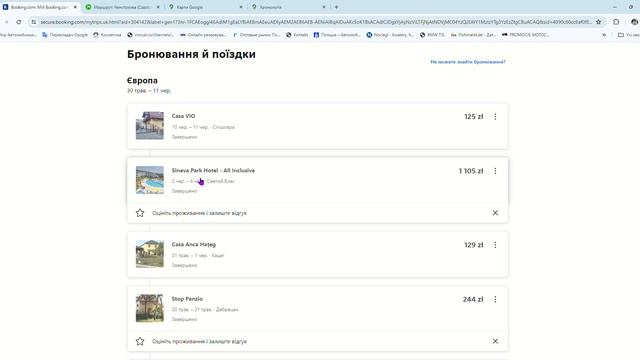640x360 pixels.
Task: Open browser extensions icon
Action: click(x=616, y=22)
